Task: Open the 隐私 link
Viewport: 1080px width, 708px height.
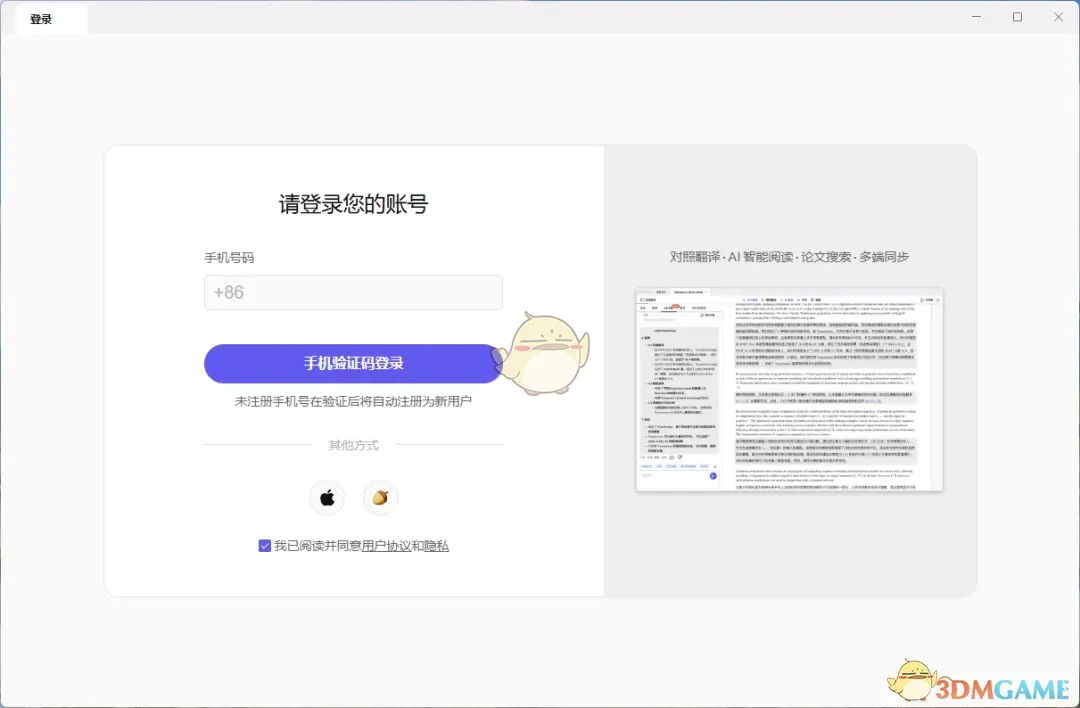Action: coord(437,545)
